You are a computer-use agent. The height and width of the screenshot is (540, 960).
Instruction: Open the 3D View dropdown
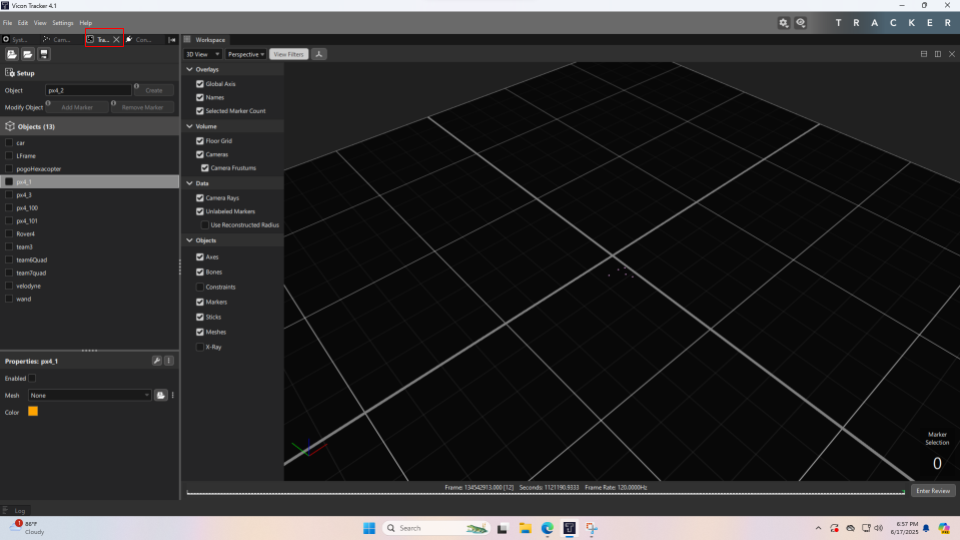pyautogui.click(x=203, y=54)
